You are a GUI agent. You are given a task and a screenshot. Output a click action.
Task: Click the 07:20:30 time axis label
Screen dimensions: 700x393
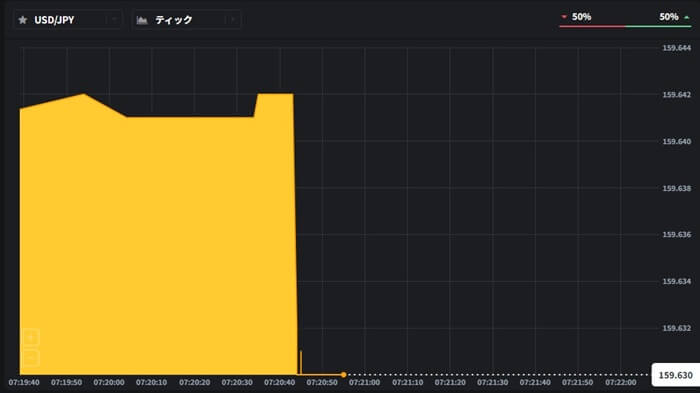point(237,383)
